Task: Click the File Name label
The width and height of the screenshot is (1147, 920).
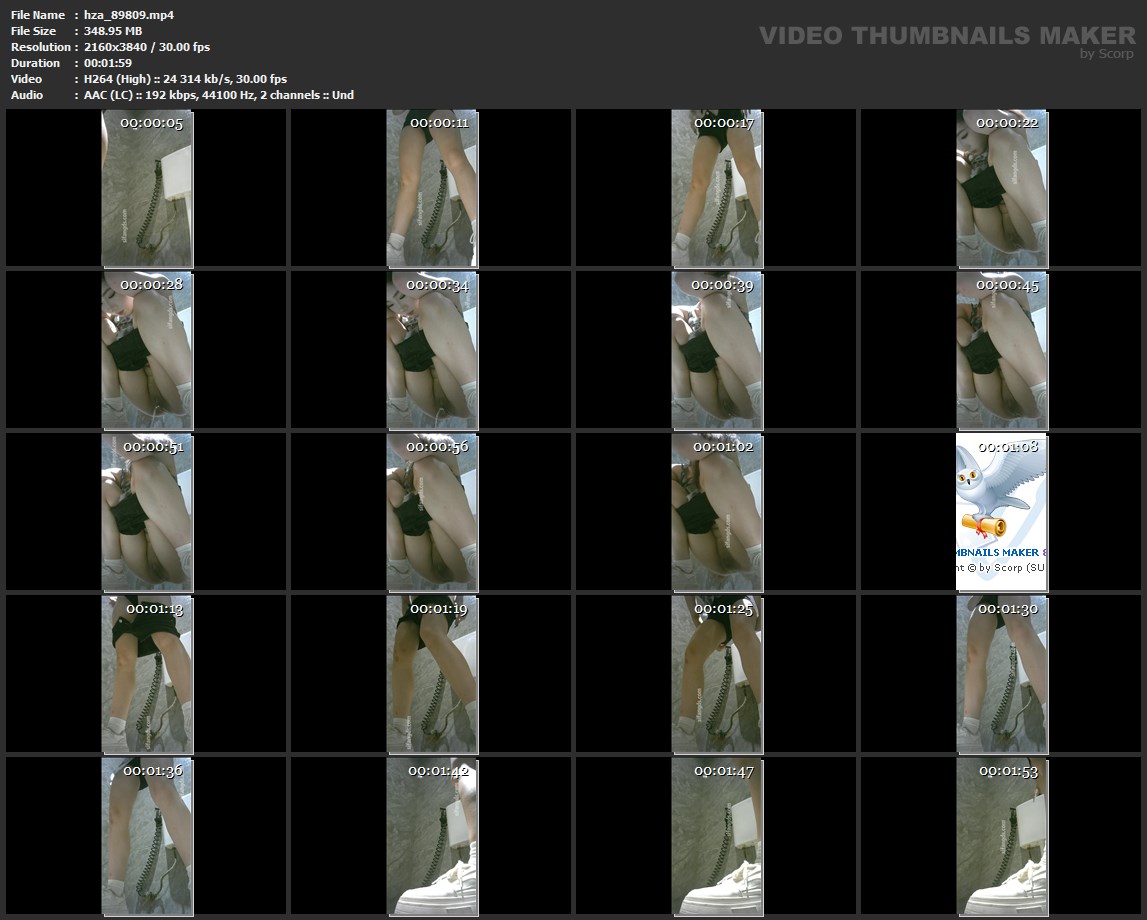Action: [38, 15]
